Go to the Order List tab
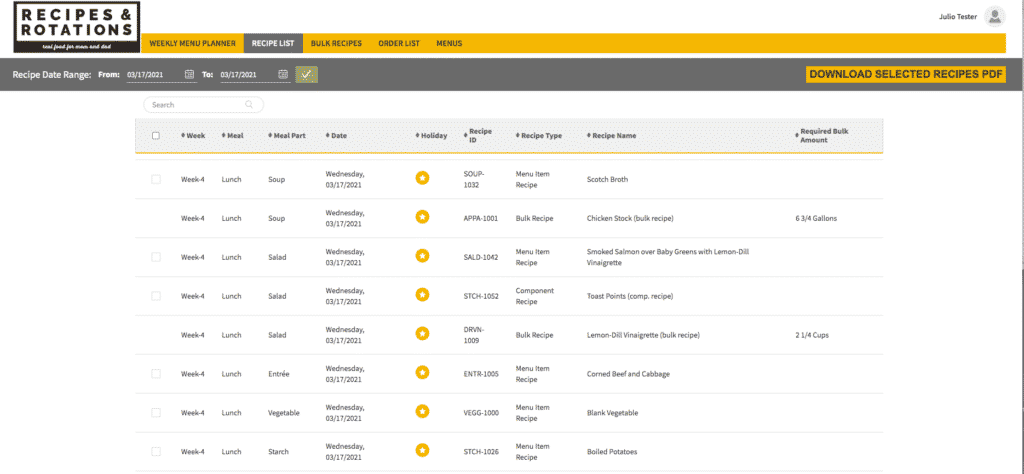This screenshot has width=1024, height=474. pyautogui.click(x=399, y=43)
